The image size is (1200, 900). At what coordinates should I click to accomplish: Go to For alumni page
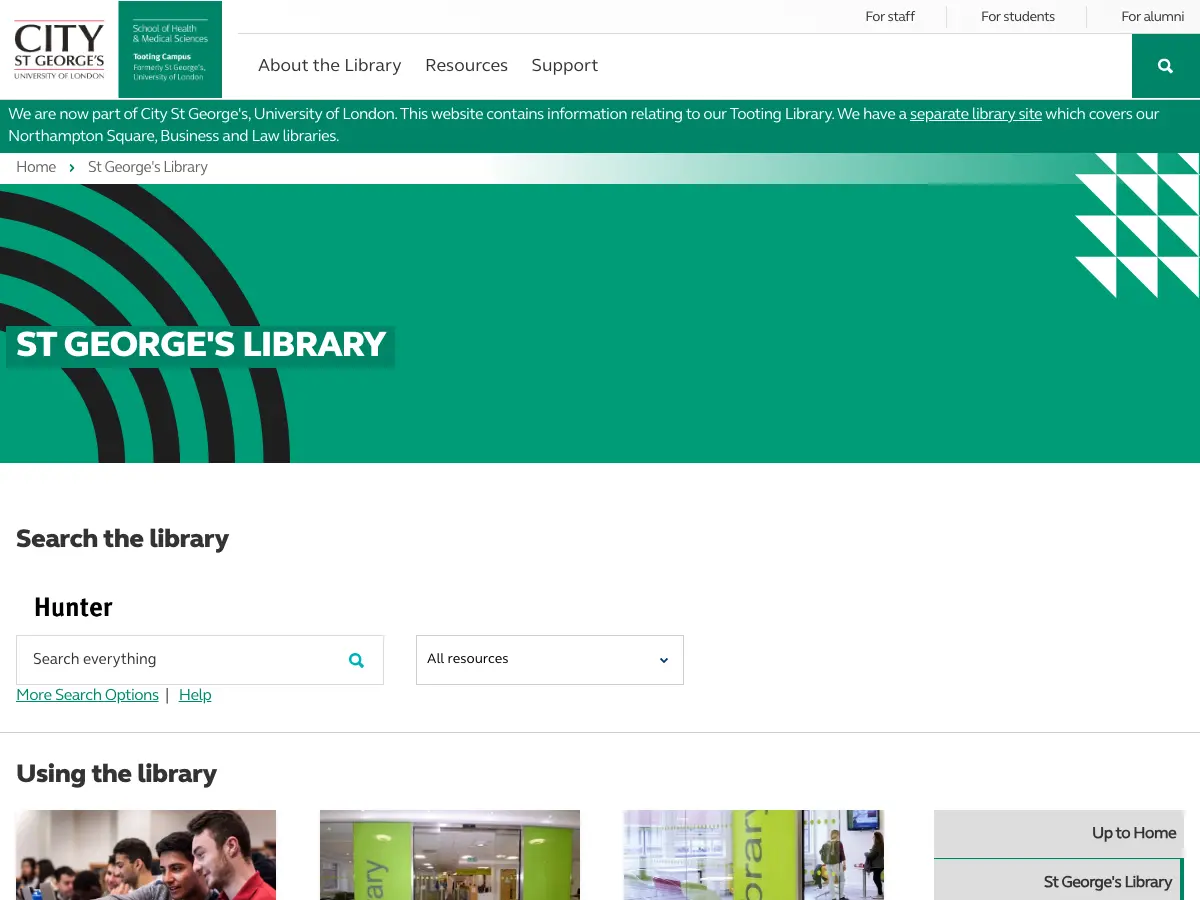(x=1152, y=16)
